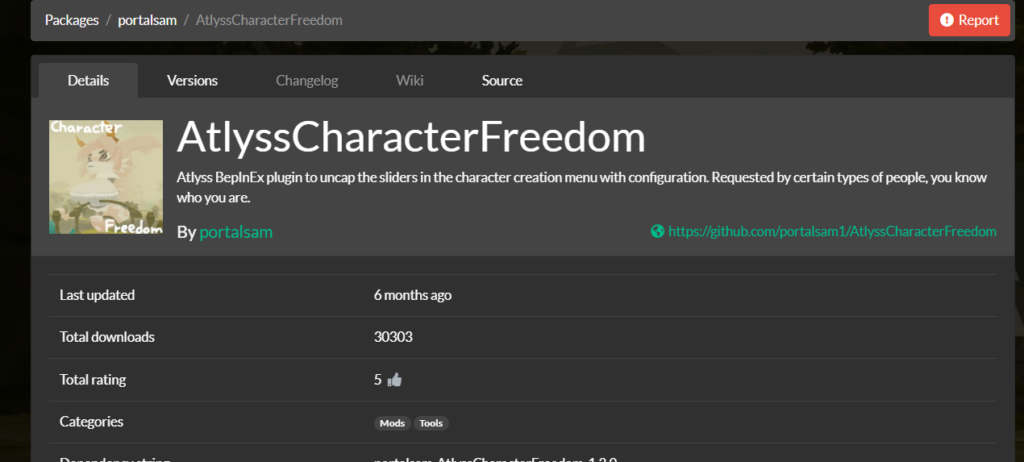1024x462 pixels.
Task: Click the Report button
Action: click(x=969, y=20)
